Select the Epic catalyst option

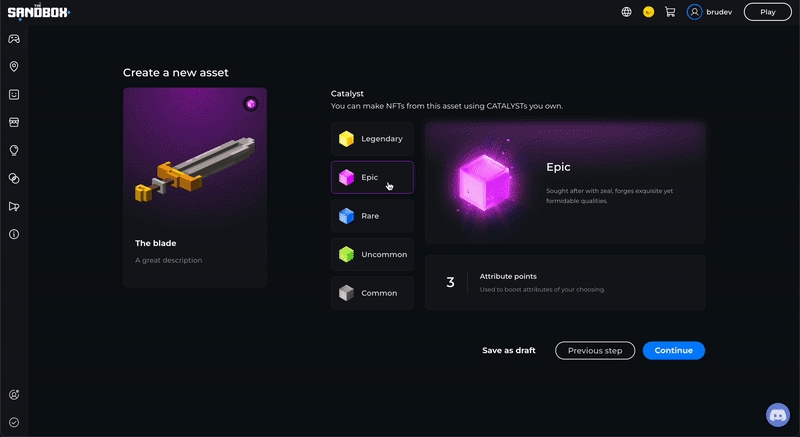(372, 177)
